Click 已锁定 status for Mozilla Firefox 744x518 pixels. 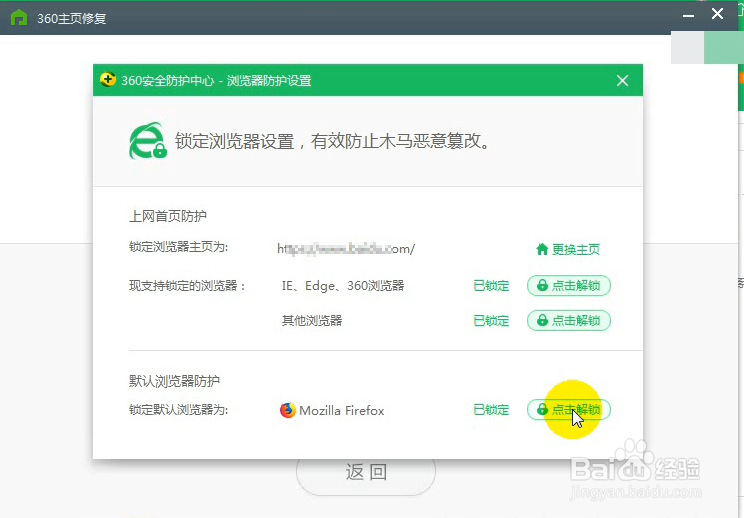(491, 410)
